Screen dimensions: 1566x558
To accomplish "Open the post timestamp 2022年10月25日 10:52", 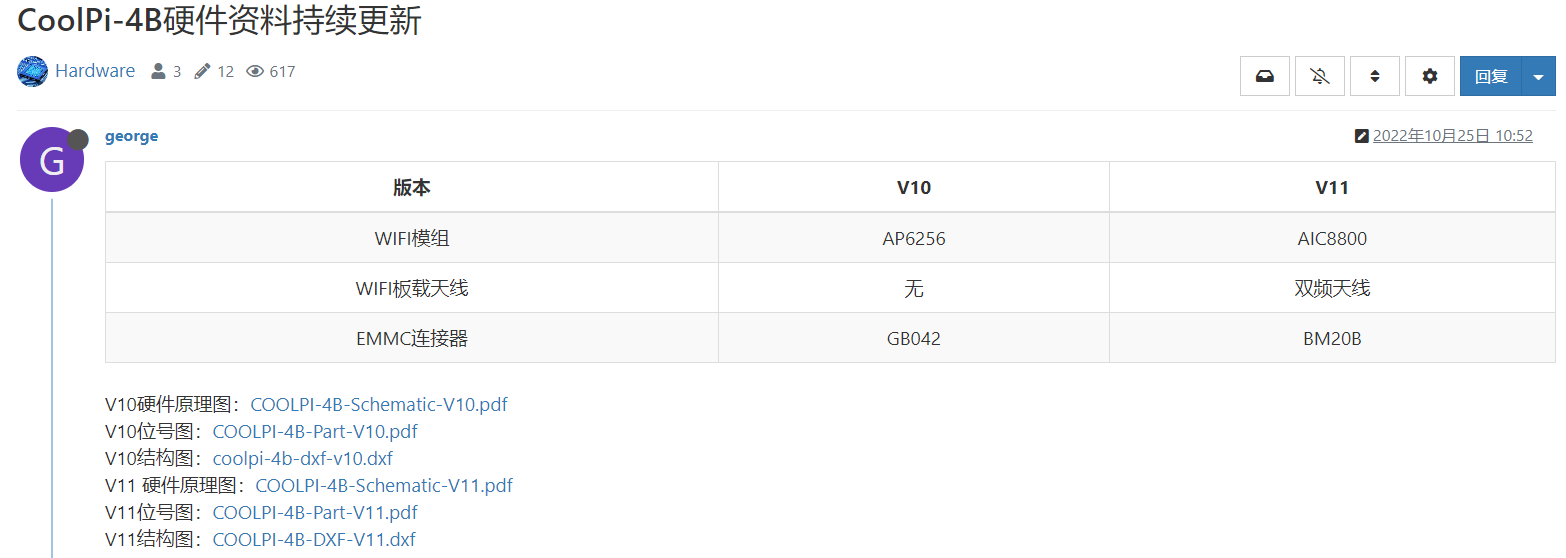I will click(x=1453, y=136).
